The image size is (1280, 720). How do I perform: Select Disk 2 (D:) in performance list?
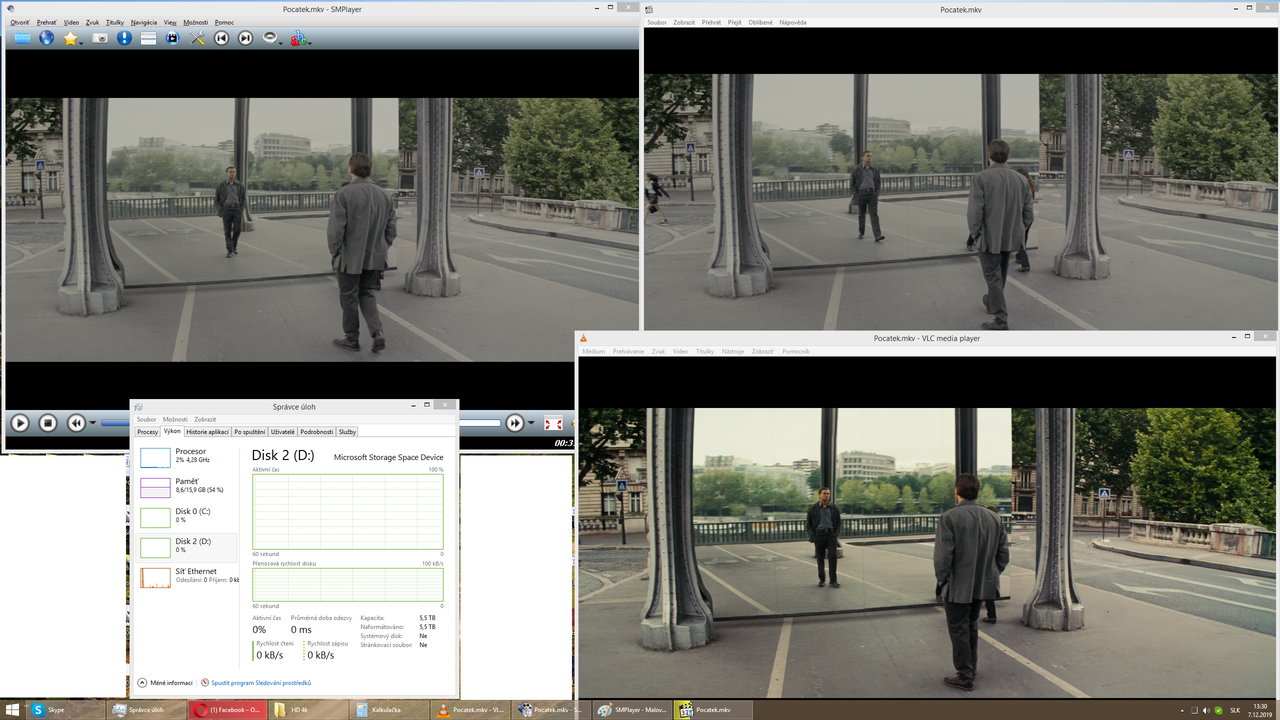coord(187,547)
